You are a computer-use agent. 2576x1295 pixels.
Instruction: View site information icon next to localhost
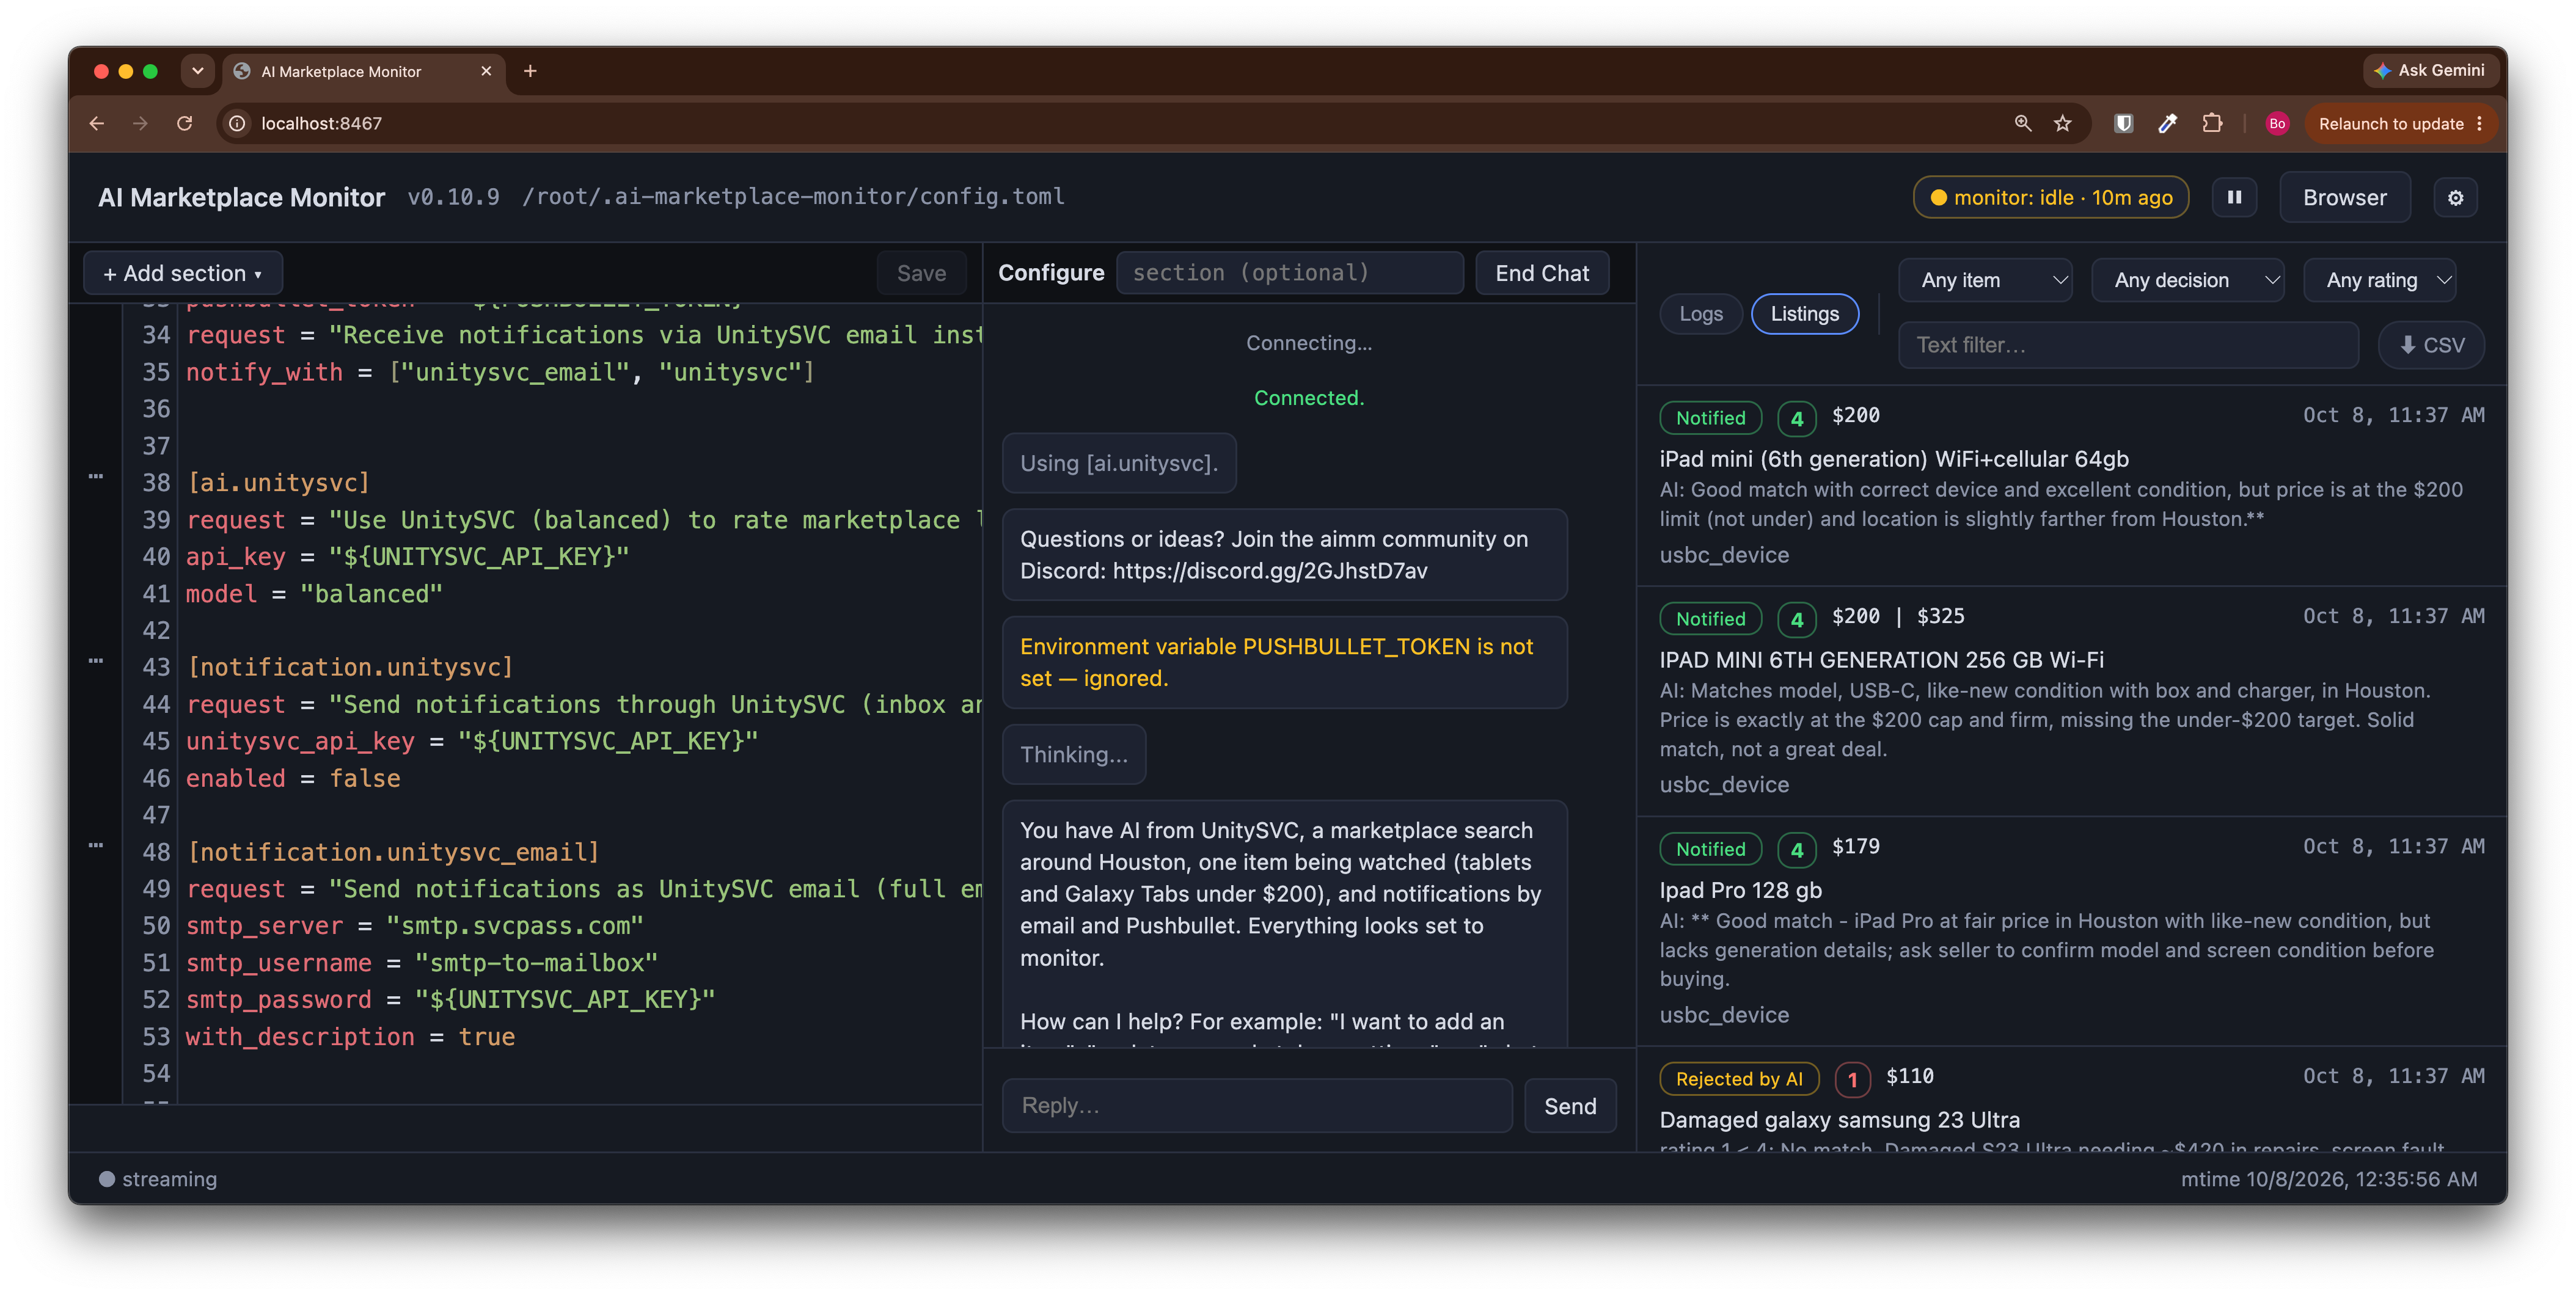click(x=237, y=123)
